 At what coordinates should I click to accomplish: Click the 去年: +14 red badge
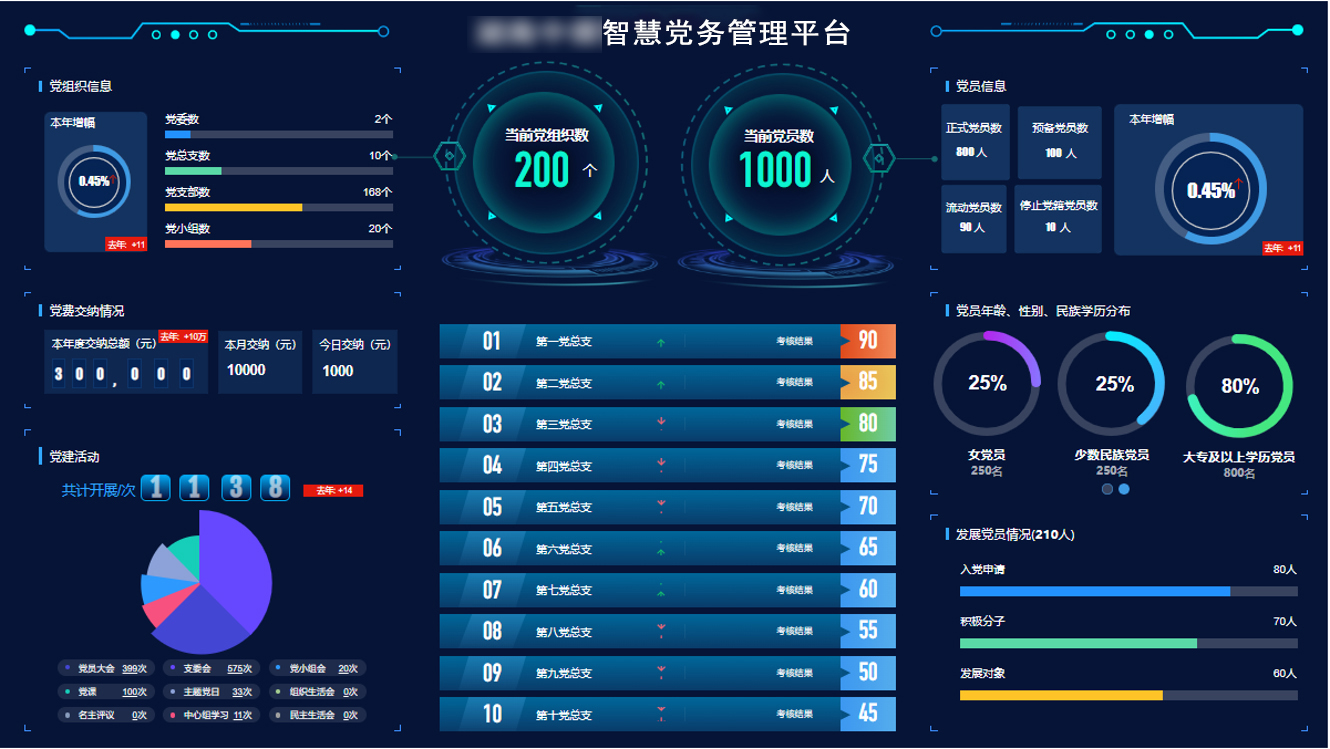point(333,491)
